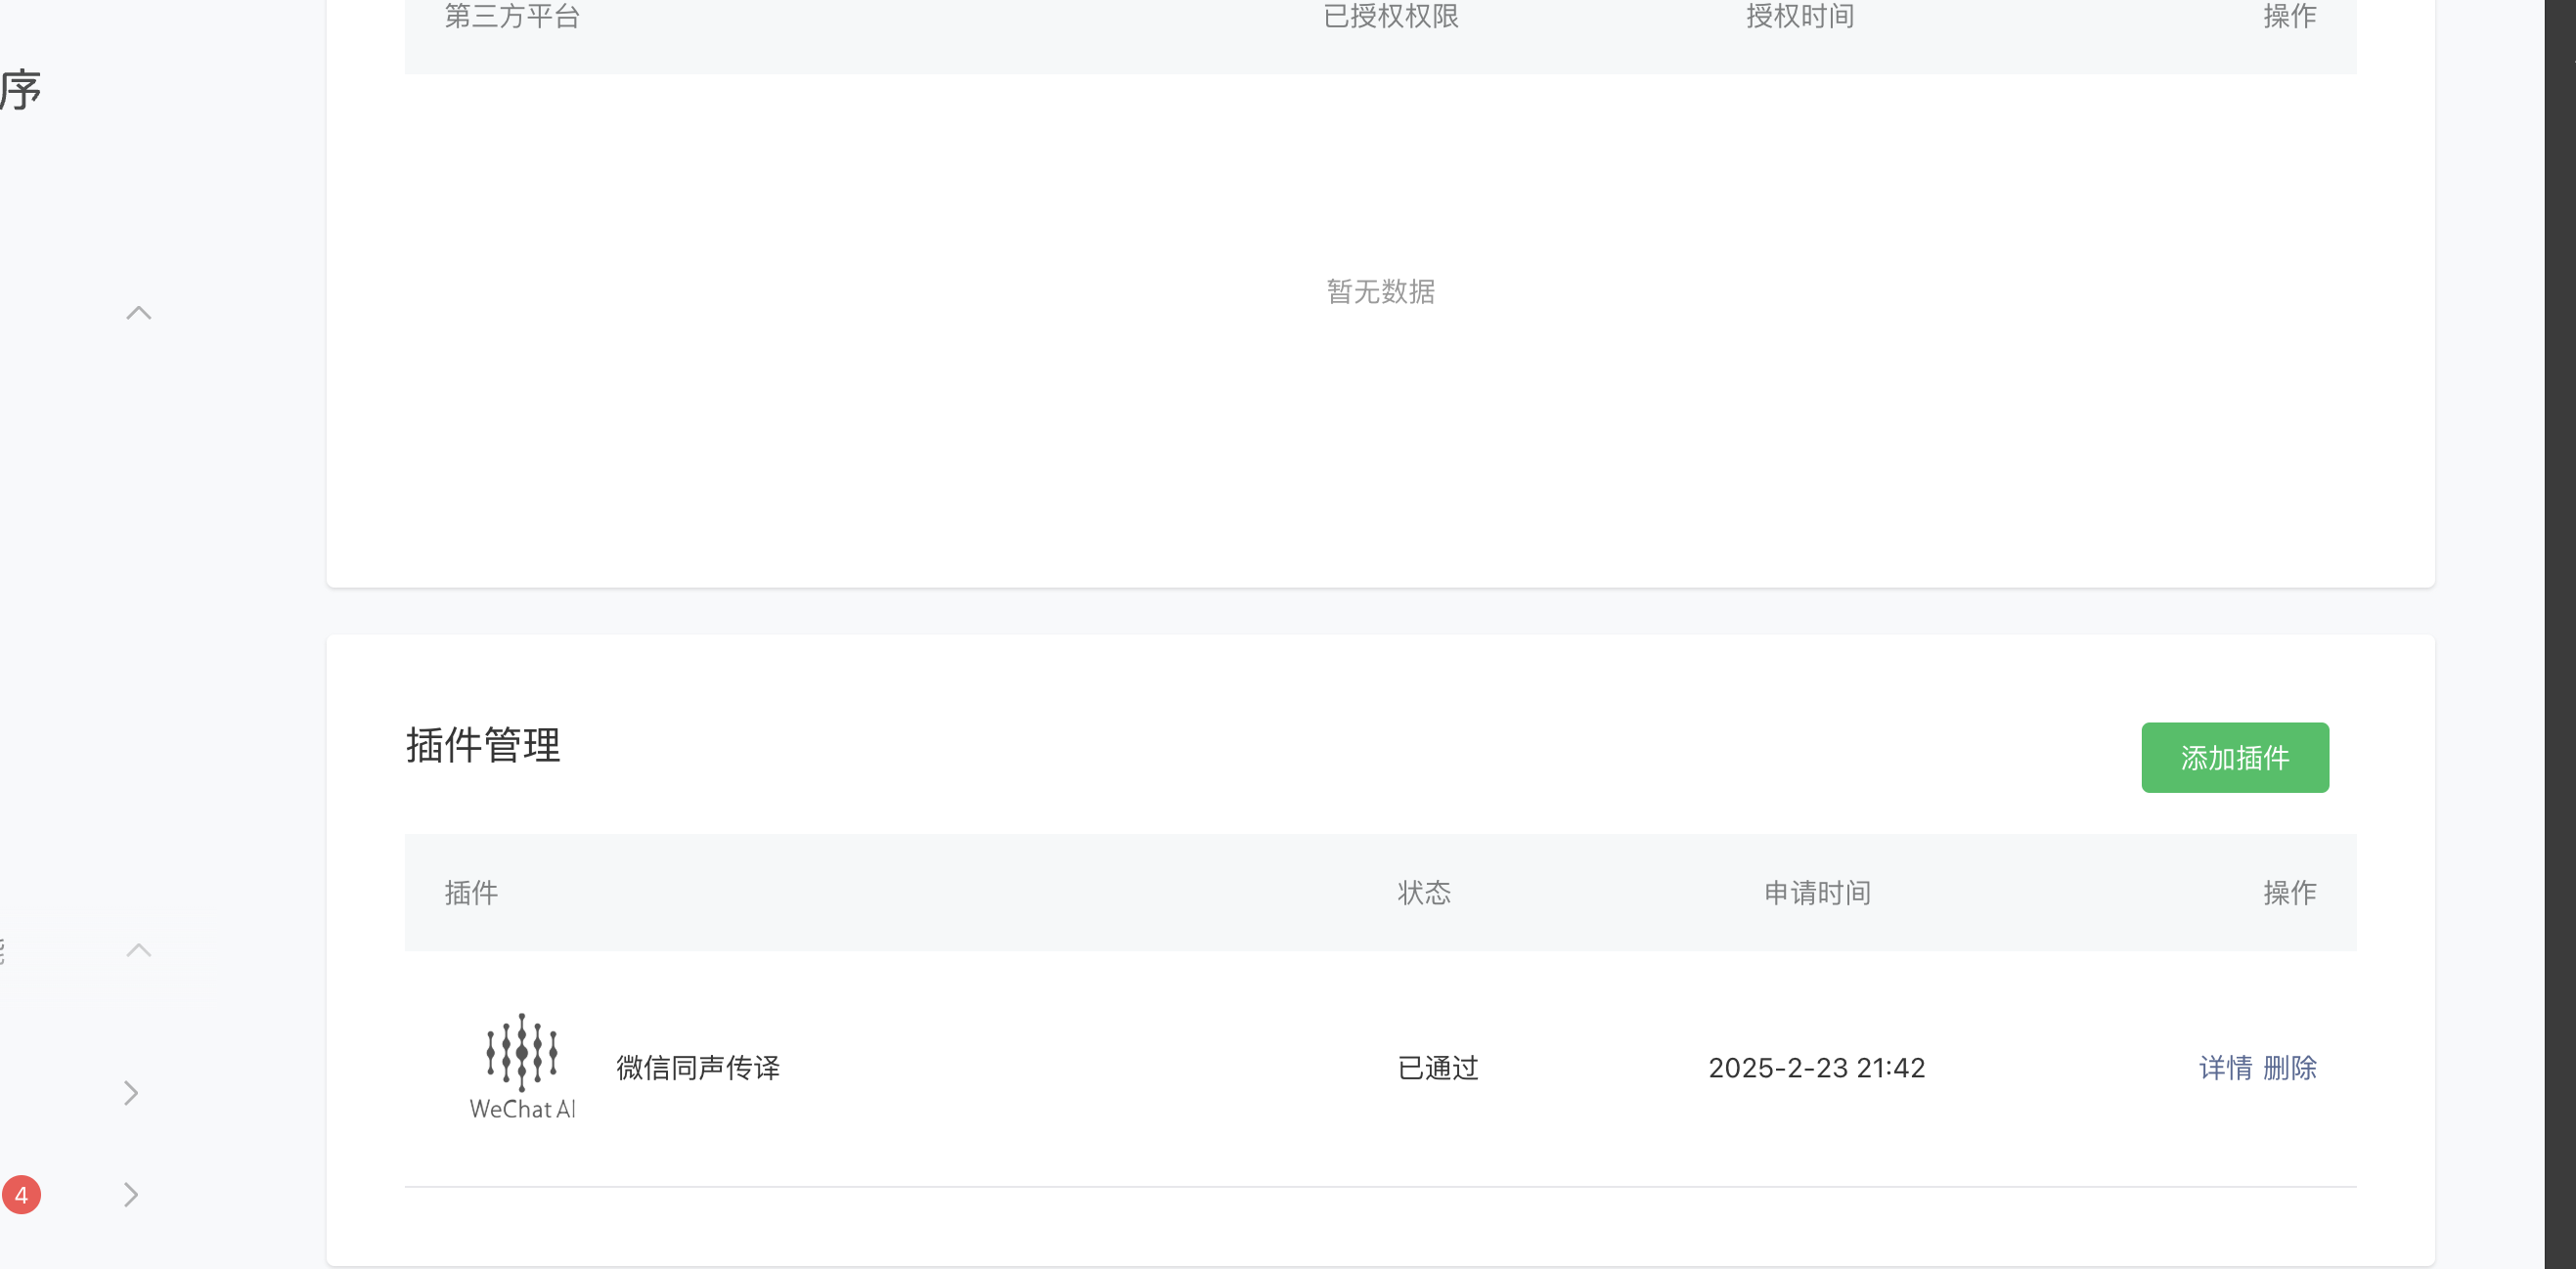Click the 暂无数据 empty table placeholder
The height and width of the screenshot is (1269, 2576).
click(1380, 291)
